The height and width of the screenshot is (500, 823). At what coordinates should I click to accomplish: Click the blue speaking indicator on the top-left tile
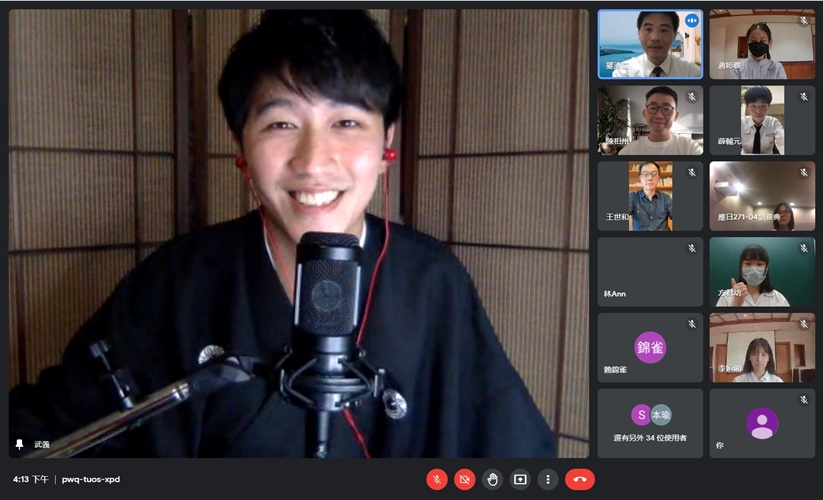[691, 21]
